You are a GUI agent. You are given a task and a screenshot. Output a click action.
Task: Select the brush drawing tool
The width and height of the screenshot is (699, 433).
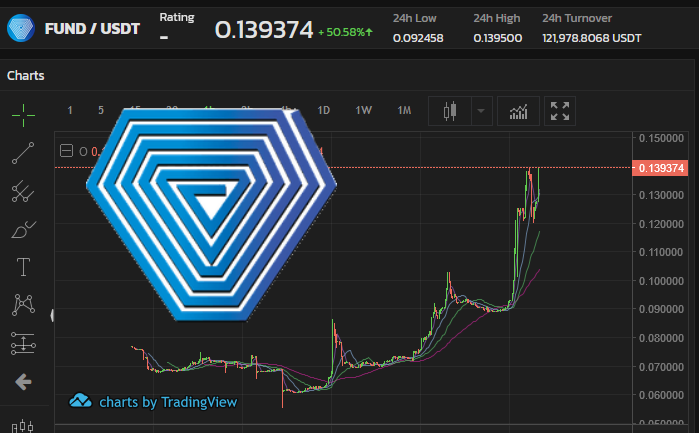(23, 230)
